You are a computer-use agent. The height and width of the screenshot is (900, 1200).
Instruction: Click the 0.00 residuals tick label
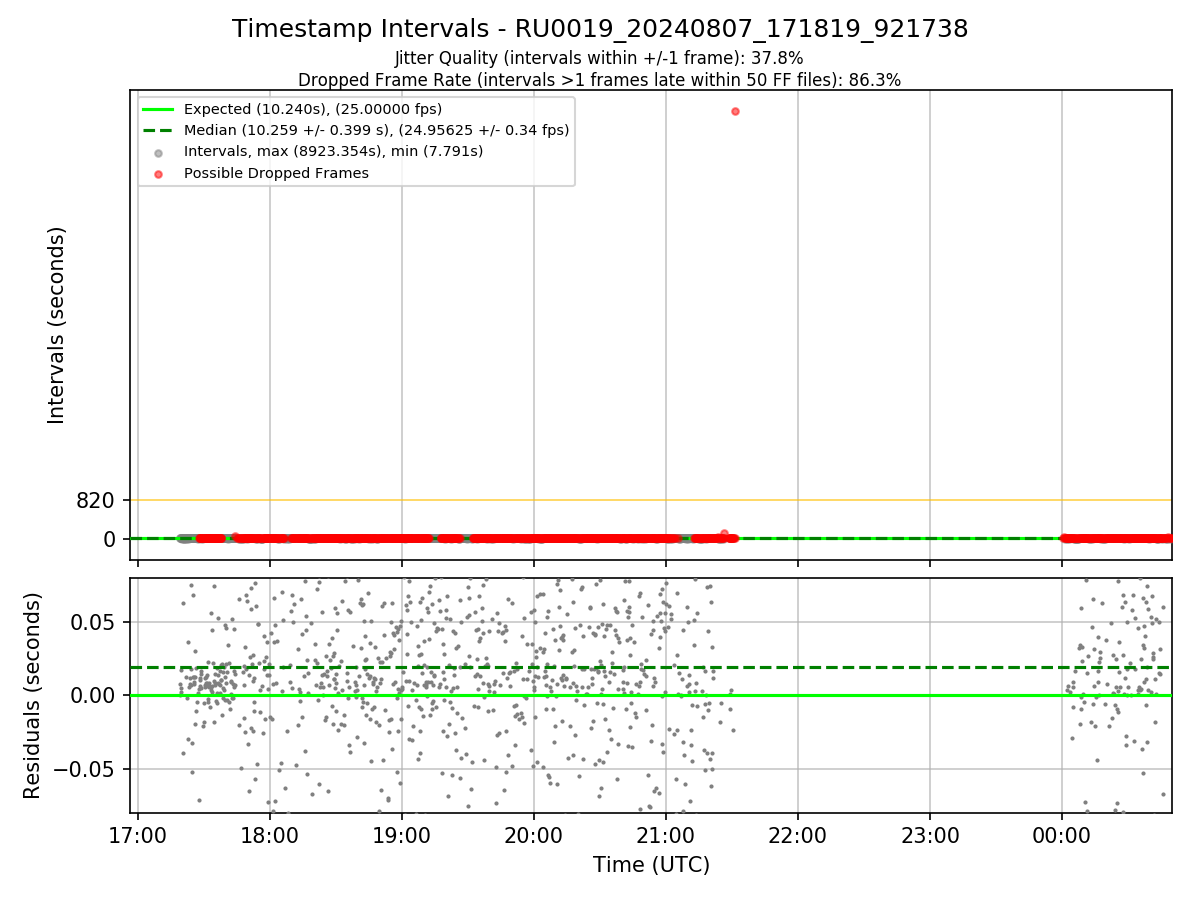(94, 695)
